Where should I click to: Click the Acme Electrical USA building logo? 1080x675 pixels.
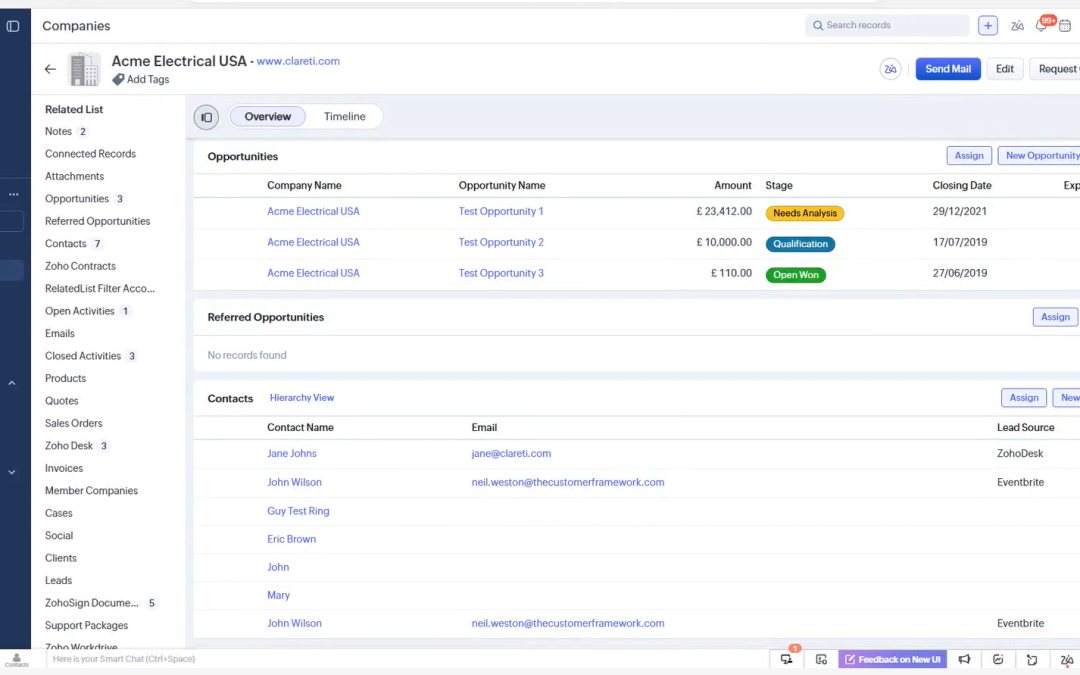coord(84,69)
